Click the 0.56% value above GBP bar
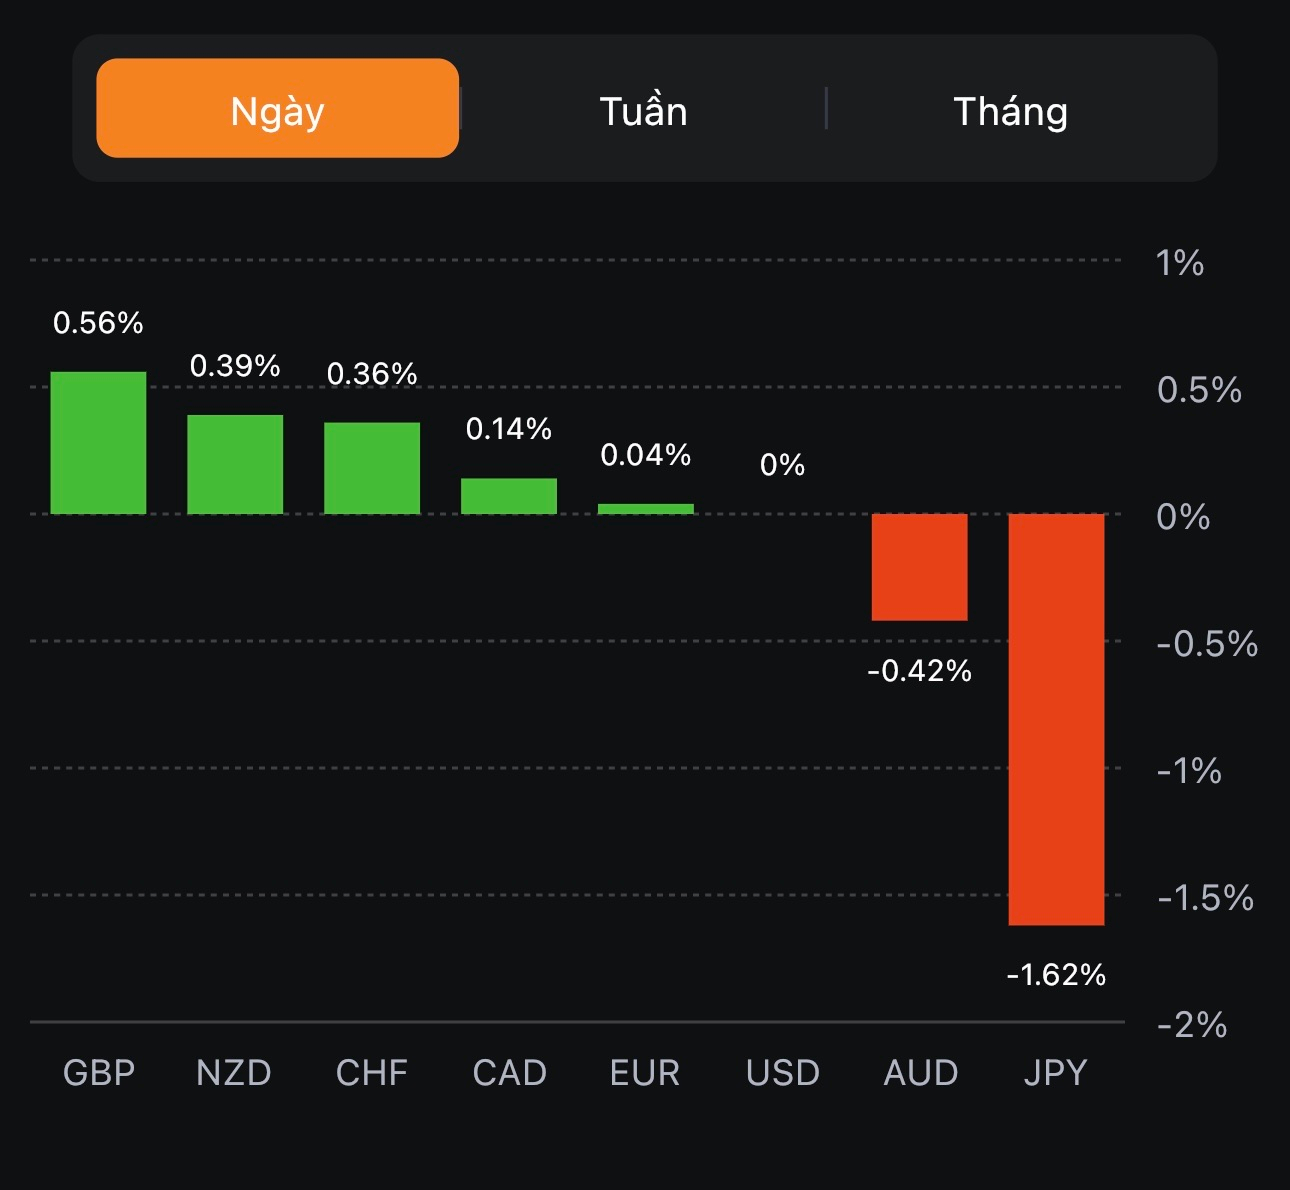Screen dimensions: 1290x1190 (98, 323)
